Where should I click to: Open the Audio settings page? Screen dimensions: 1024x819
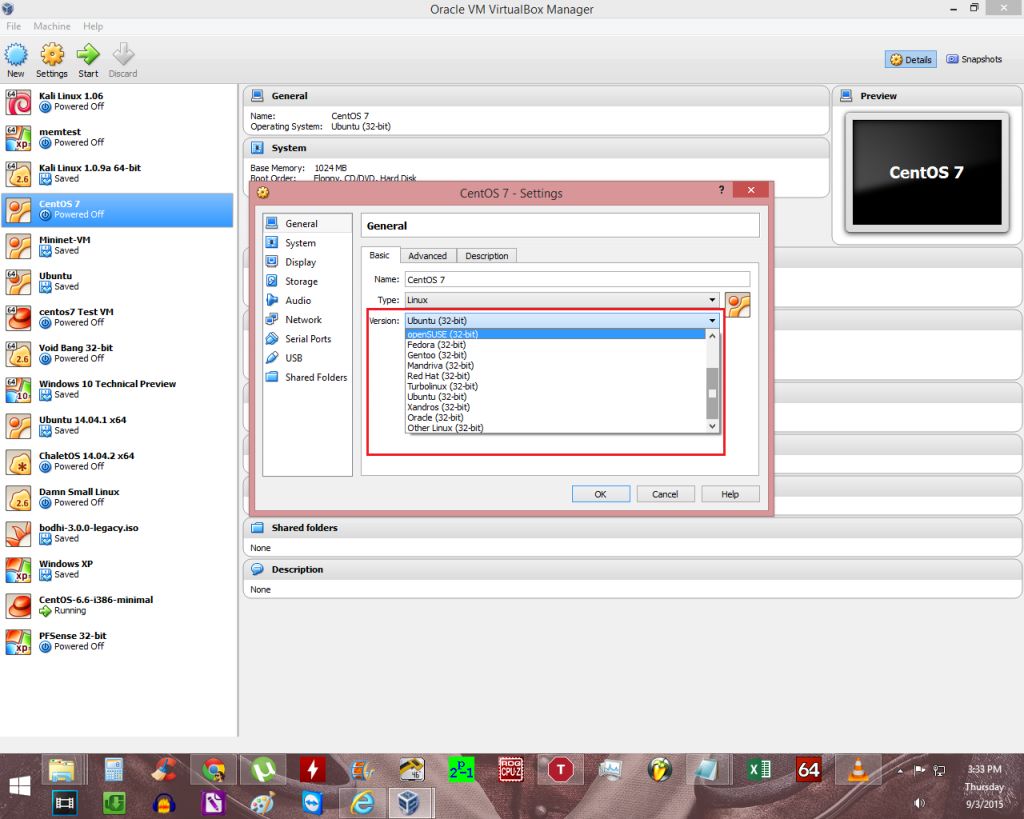point(300,300)
